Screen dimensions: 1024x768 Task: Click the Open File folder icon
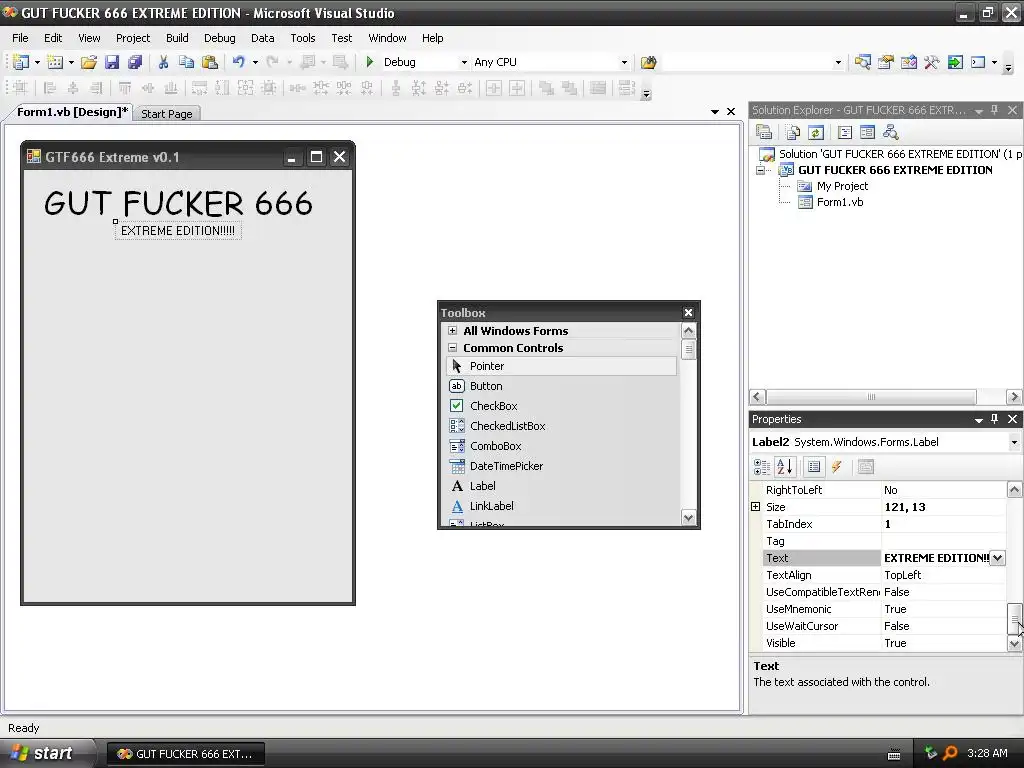point(89,62)
